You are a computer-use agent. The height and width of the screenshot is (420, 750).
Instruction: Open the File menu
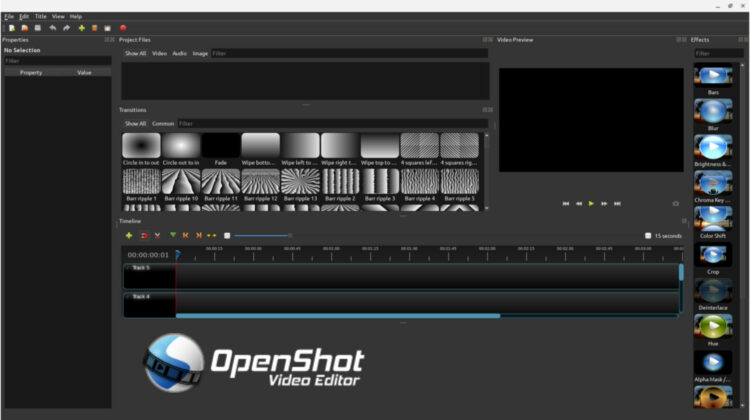[x=9, y=16]
